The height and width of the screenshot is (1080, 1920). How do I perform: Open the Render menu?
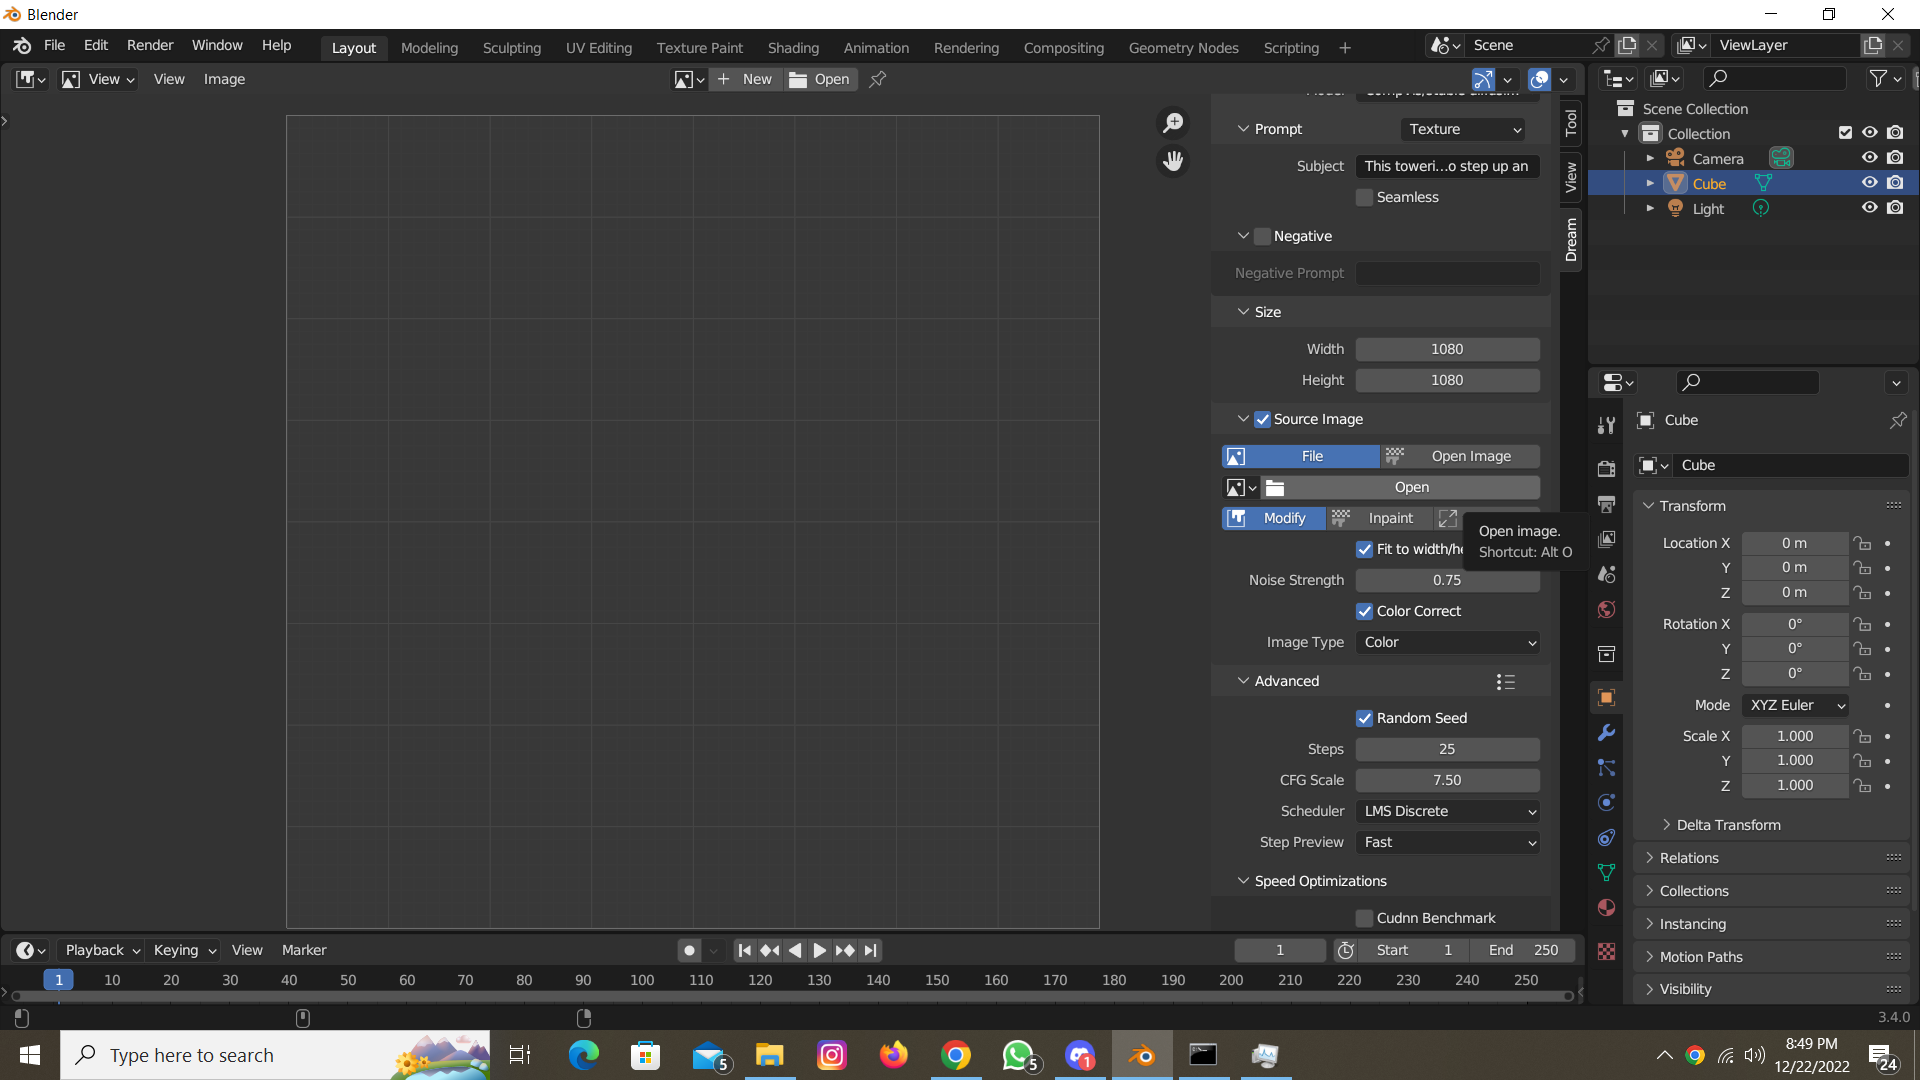pos(150,45)
